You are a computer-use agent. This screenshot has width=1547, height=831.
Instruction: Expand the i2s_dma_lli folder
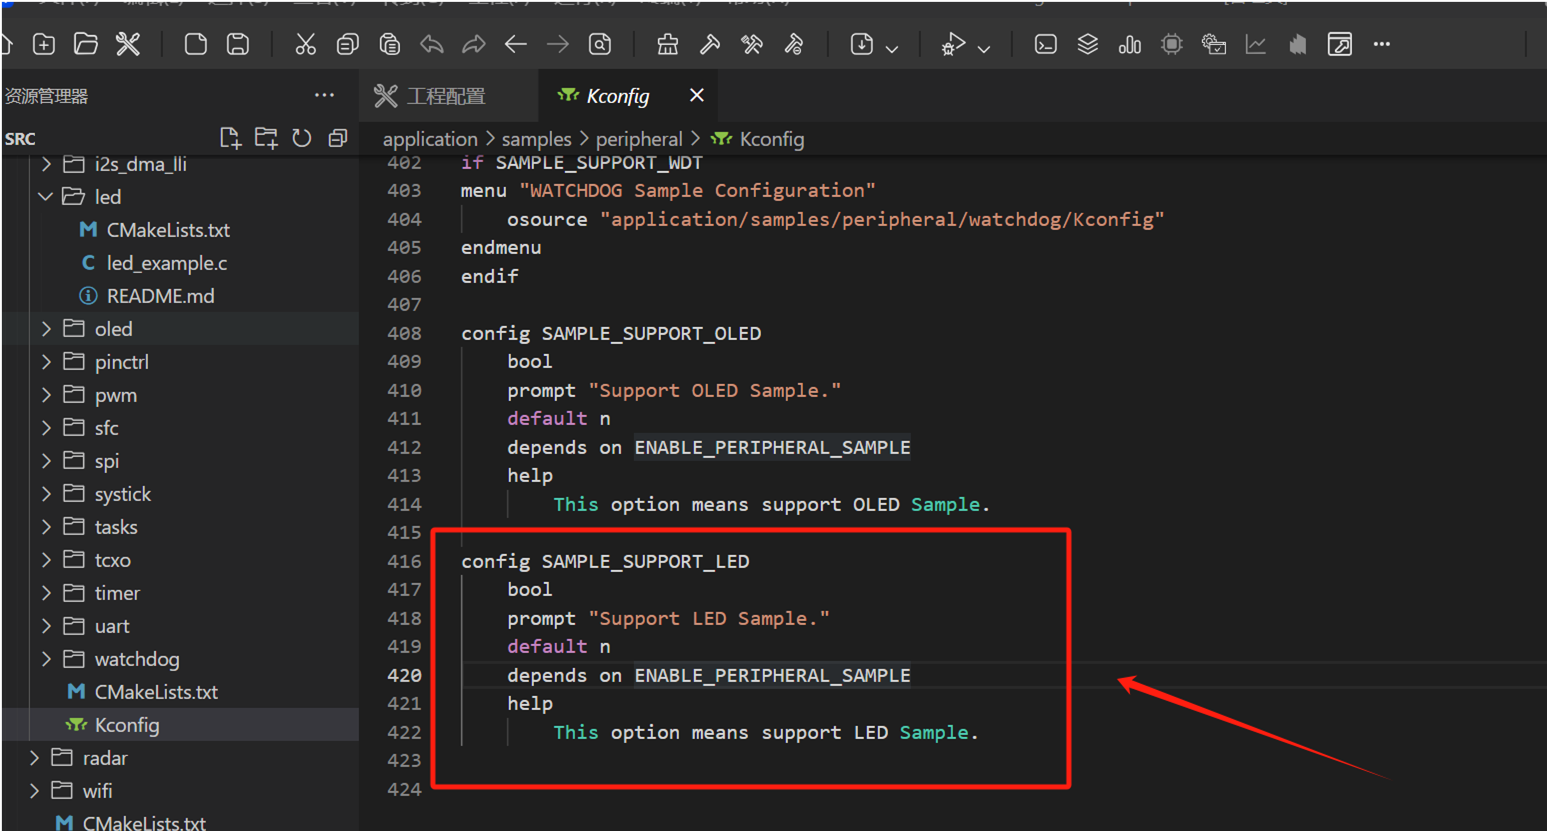click(46, 164)
